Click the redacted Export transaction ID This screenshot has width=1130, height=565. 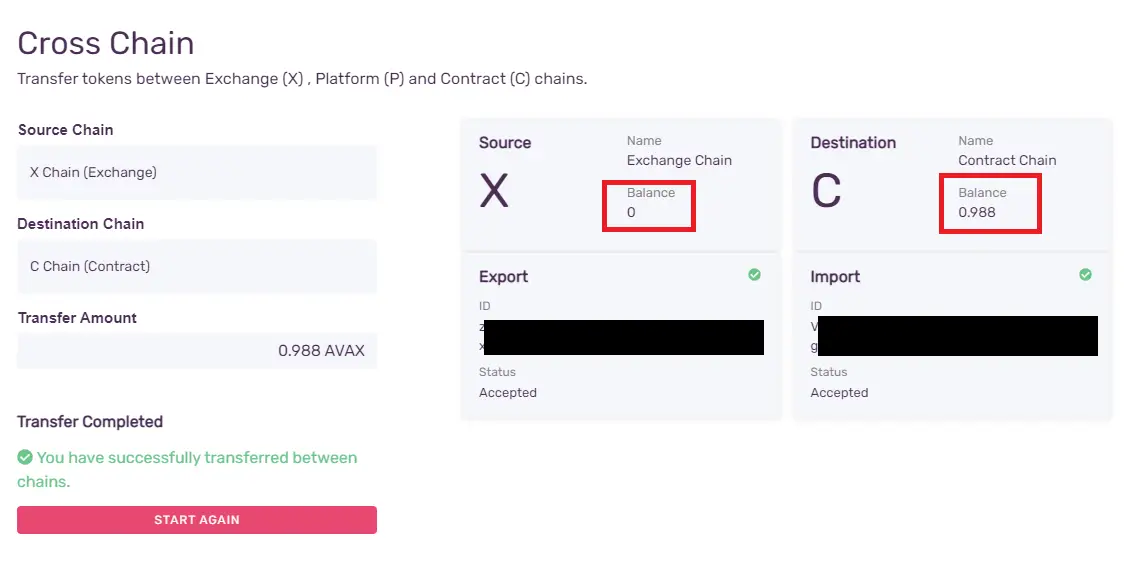coord(621,337)
